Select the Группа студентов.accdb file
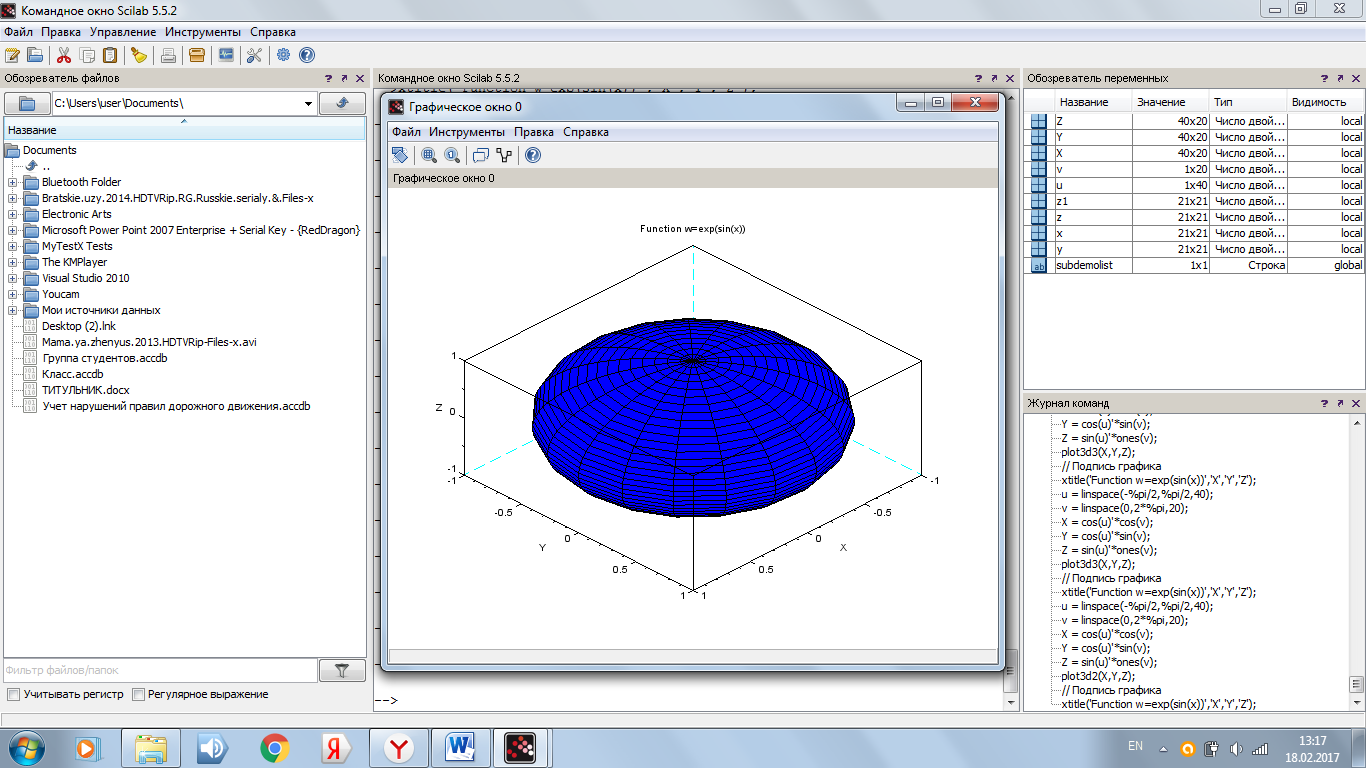 104,358
